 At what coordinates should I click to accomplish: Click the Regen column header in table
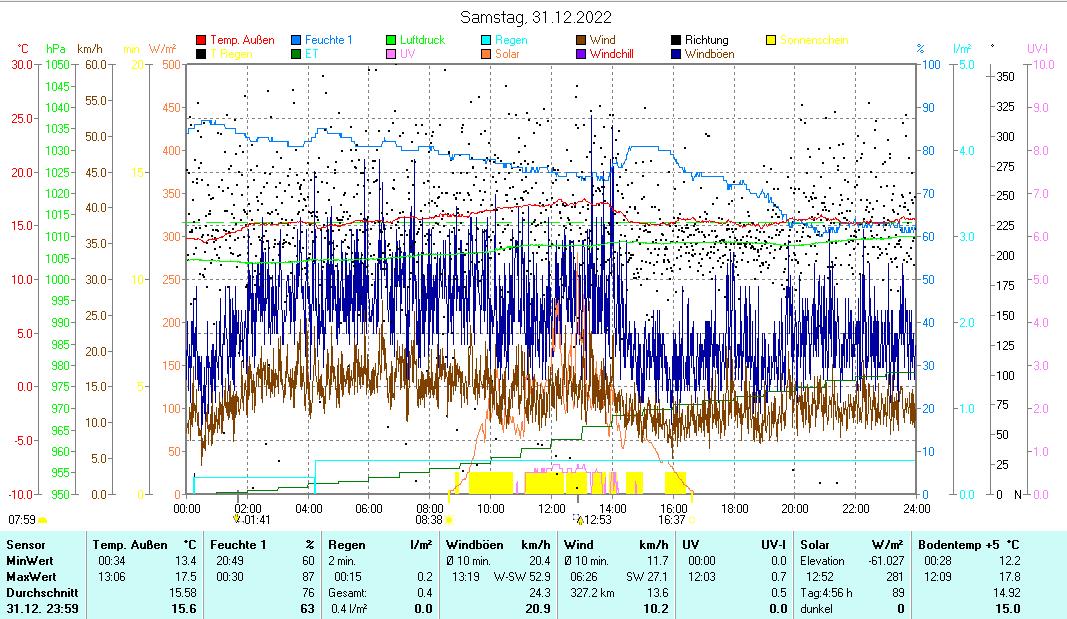pyautogui.click(x=345, y=544)
